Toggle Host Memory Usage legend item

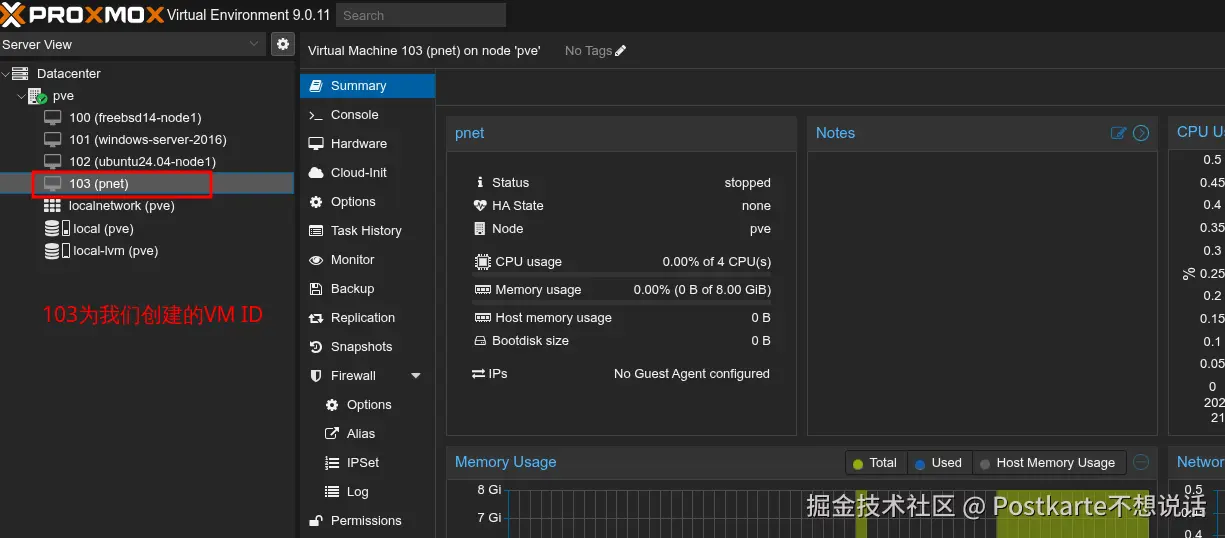(x=1047, y=463)
